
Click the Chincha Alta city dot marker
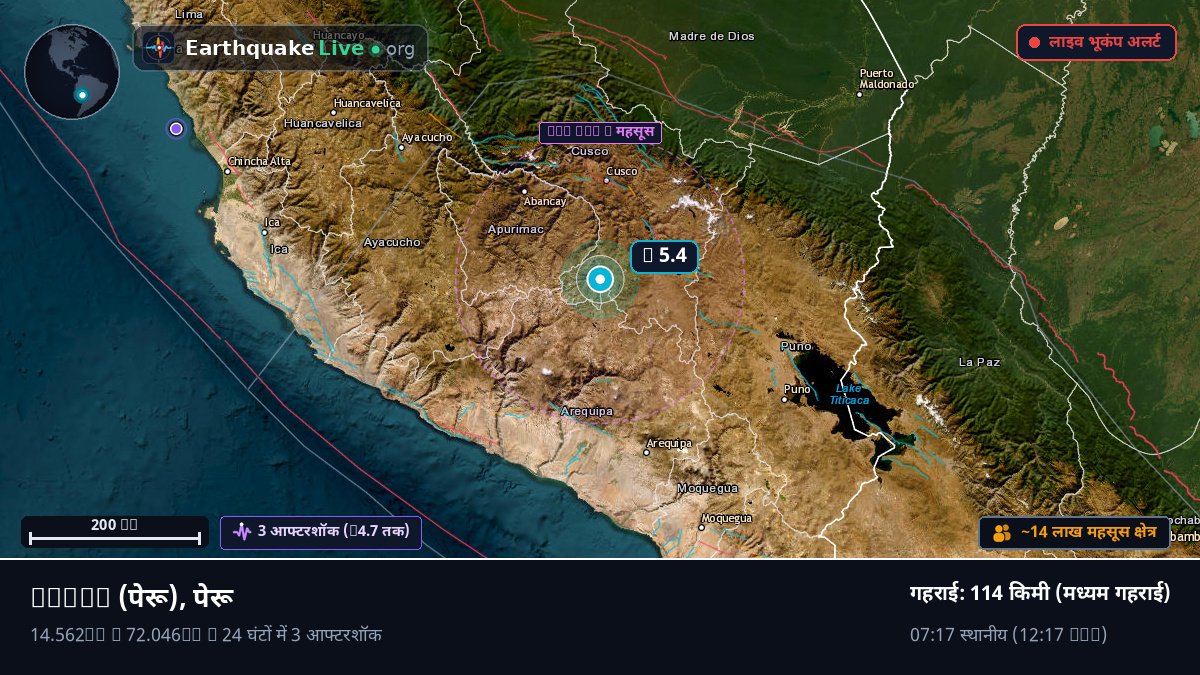coord(227,171)
